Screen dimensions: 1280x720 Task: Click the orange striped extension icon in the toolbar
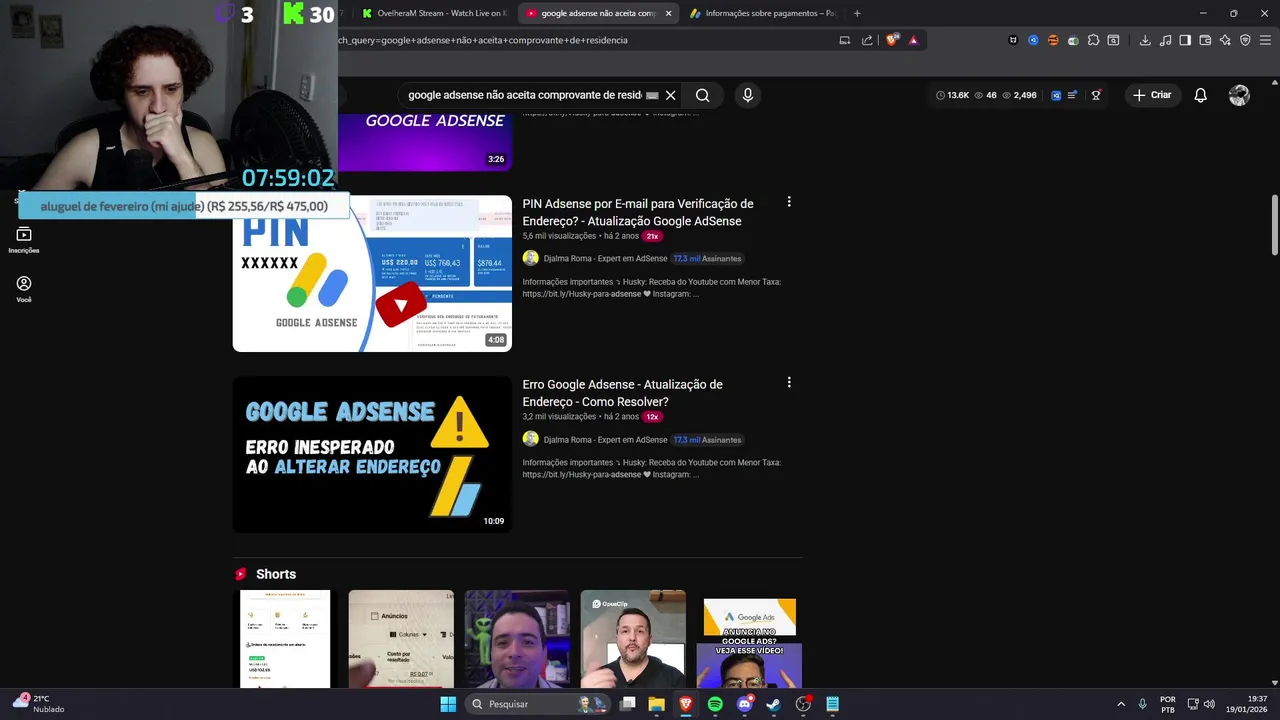(x=1053, y=40)
